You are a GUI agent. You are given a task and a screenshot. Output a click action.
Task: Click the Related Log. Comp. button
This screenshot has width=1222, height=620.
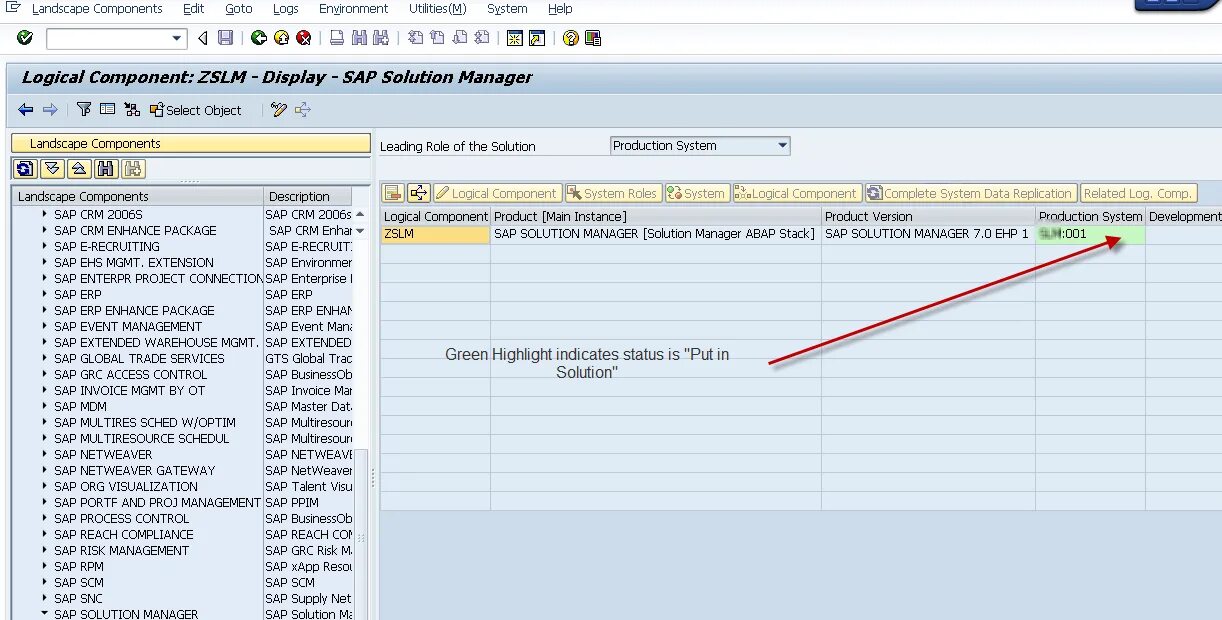coord(1138,193)
